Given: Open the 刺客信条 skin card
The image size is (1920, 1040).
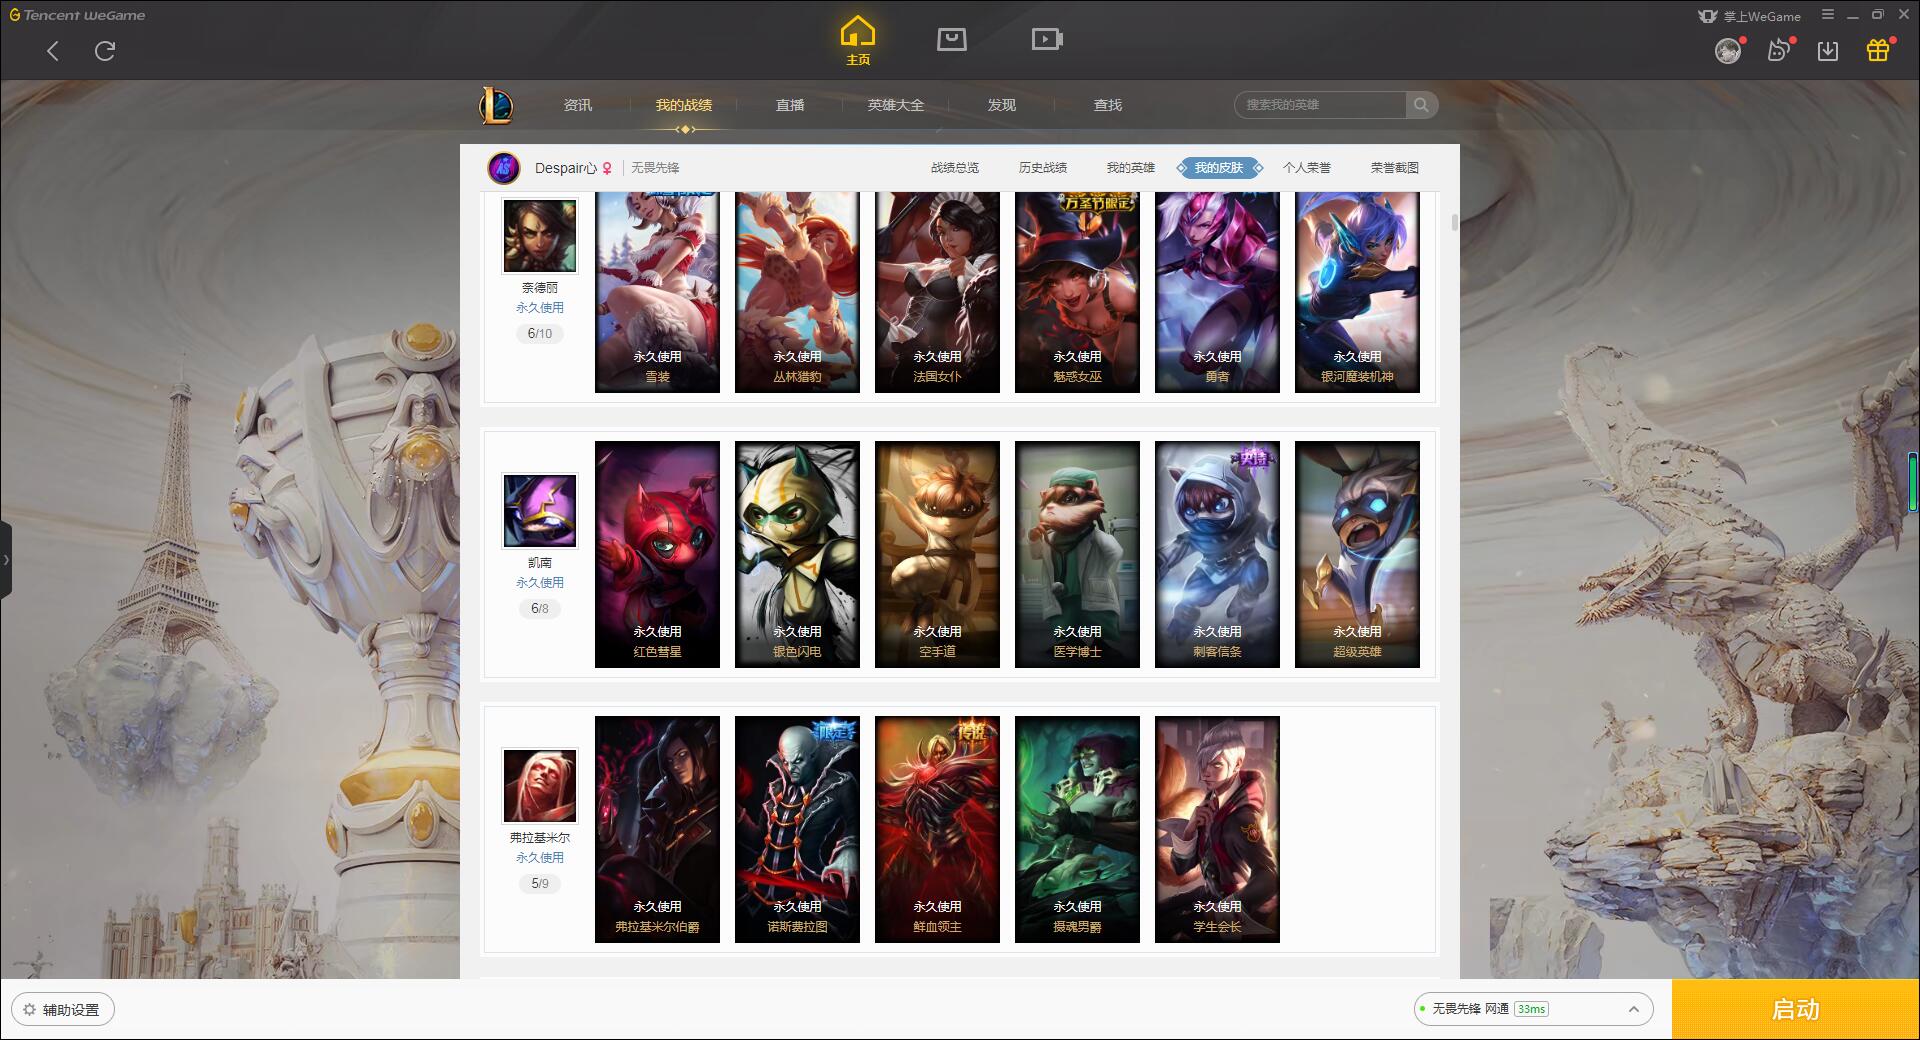Looking at the screenshot, I should (x=1217, y=554).
